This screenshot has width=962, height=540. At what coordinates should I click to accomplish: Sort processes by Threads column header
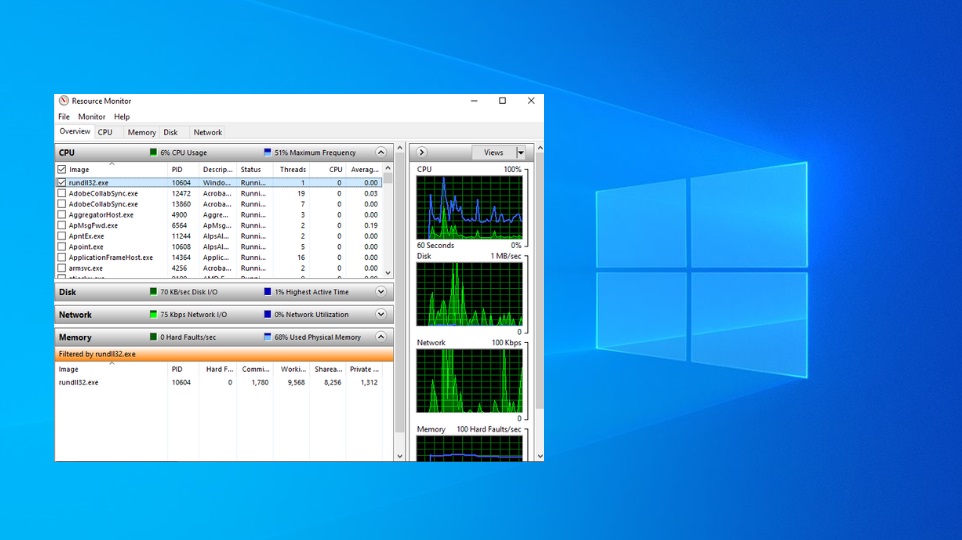pos(293,170)
